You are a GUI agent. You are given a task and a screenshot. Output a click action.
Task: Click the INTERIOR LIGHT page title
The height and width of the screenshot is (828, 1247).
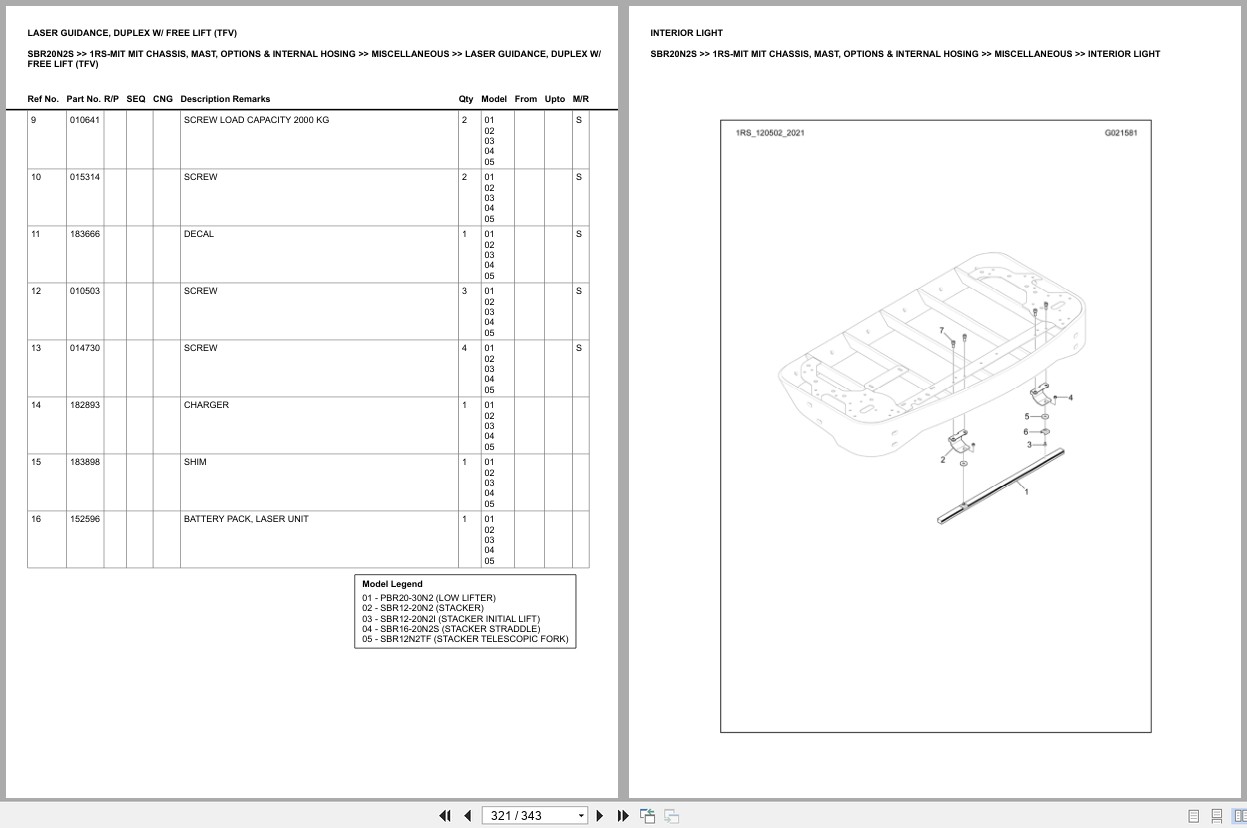(x=686, y=33)
